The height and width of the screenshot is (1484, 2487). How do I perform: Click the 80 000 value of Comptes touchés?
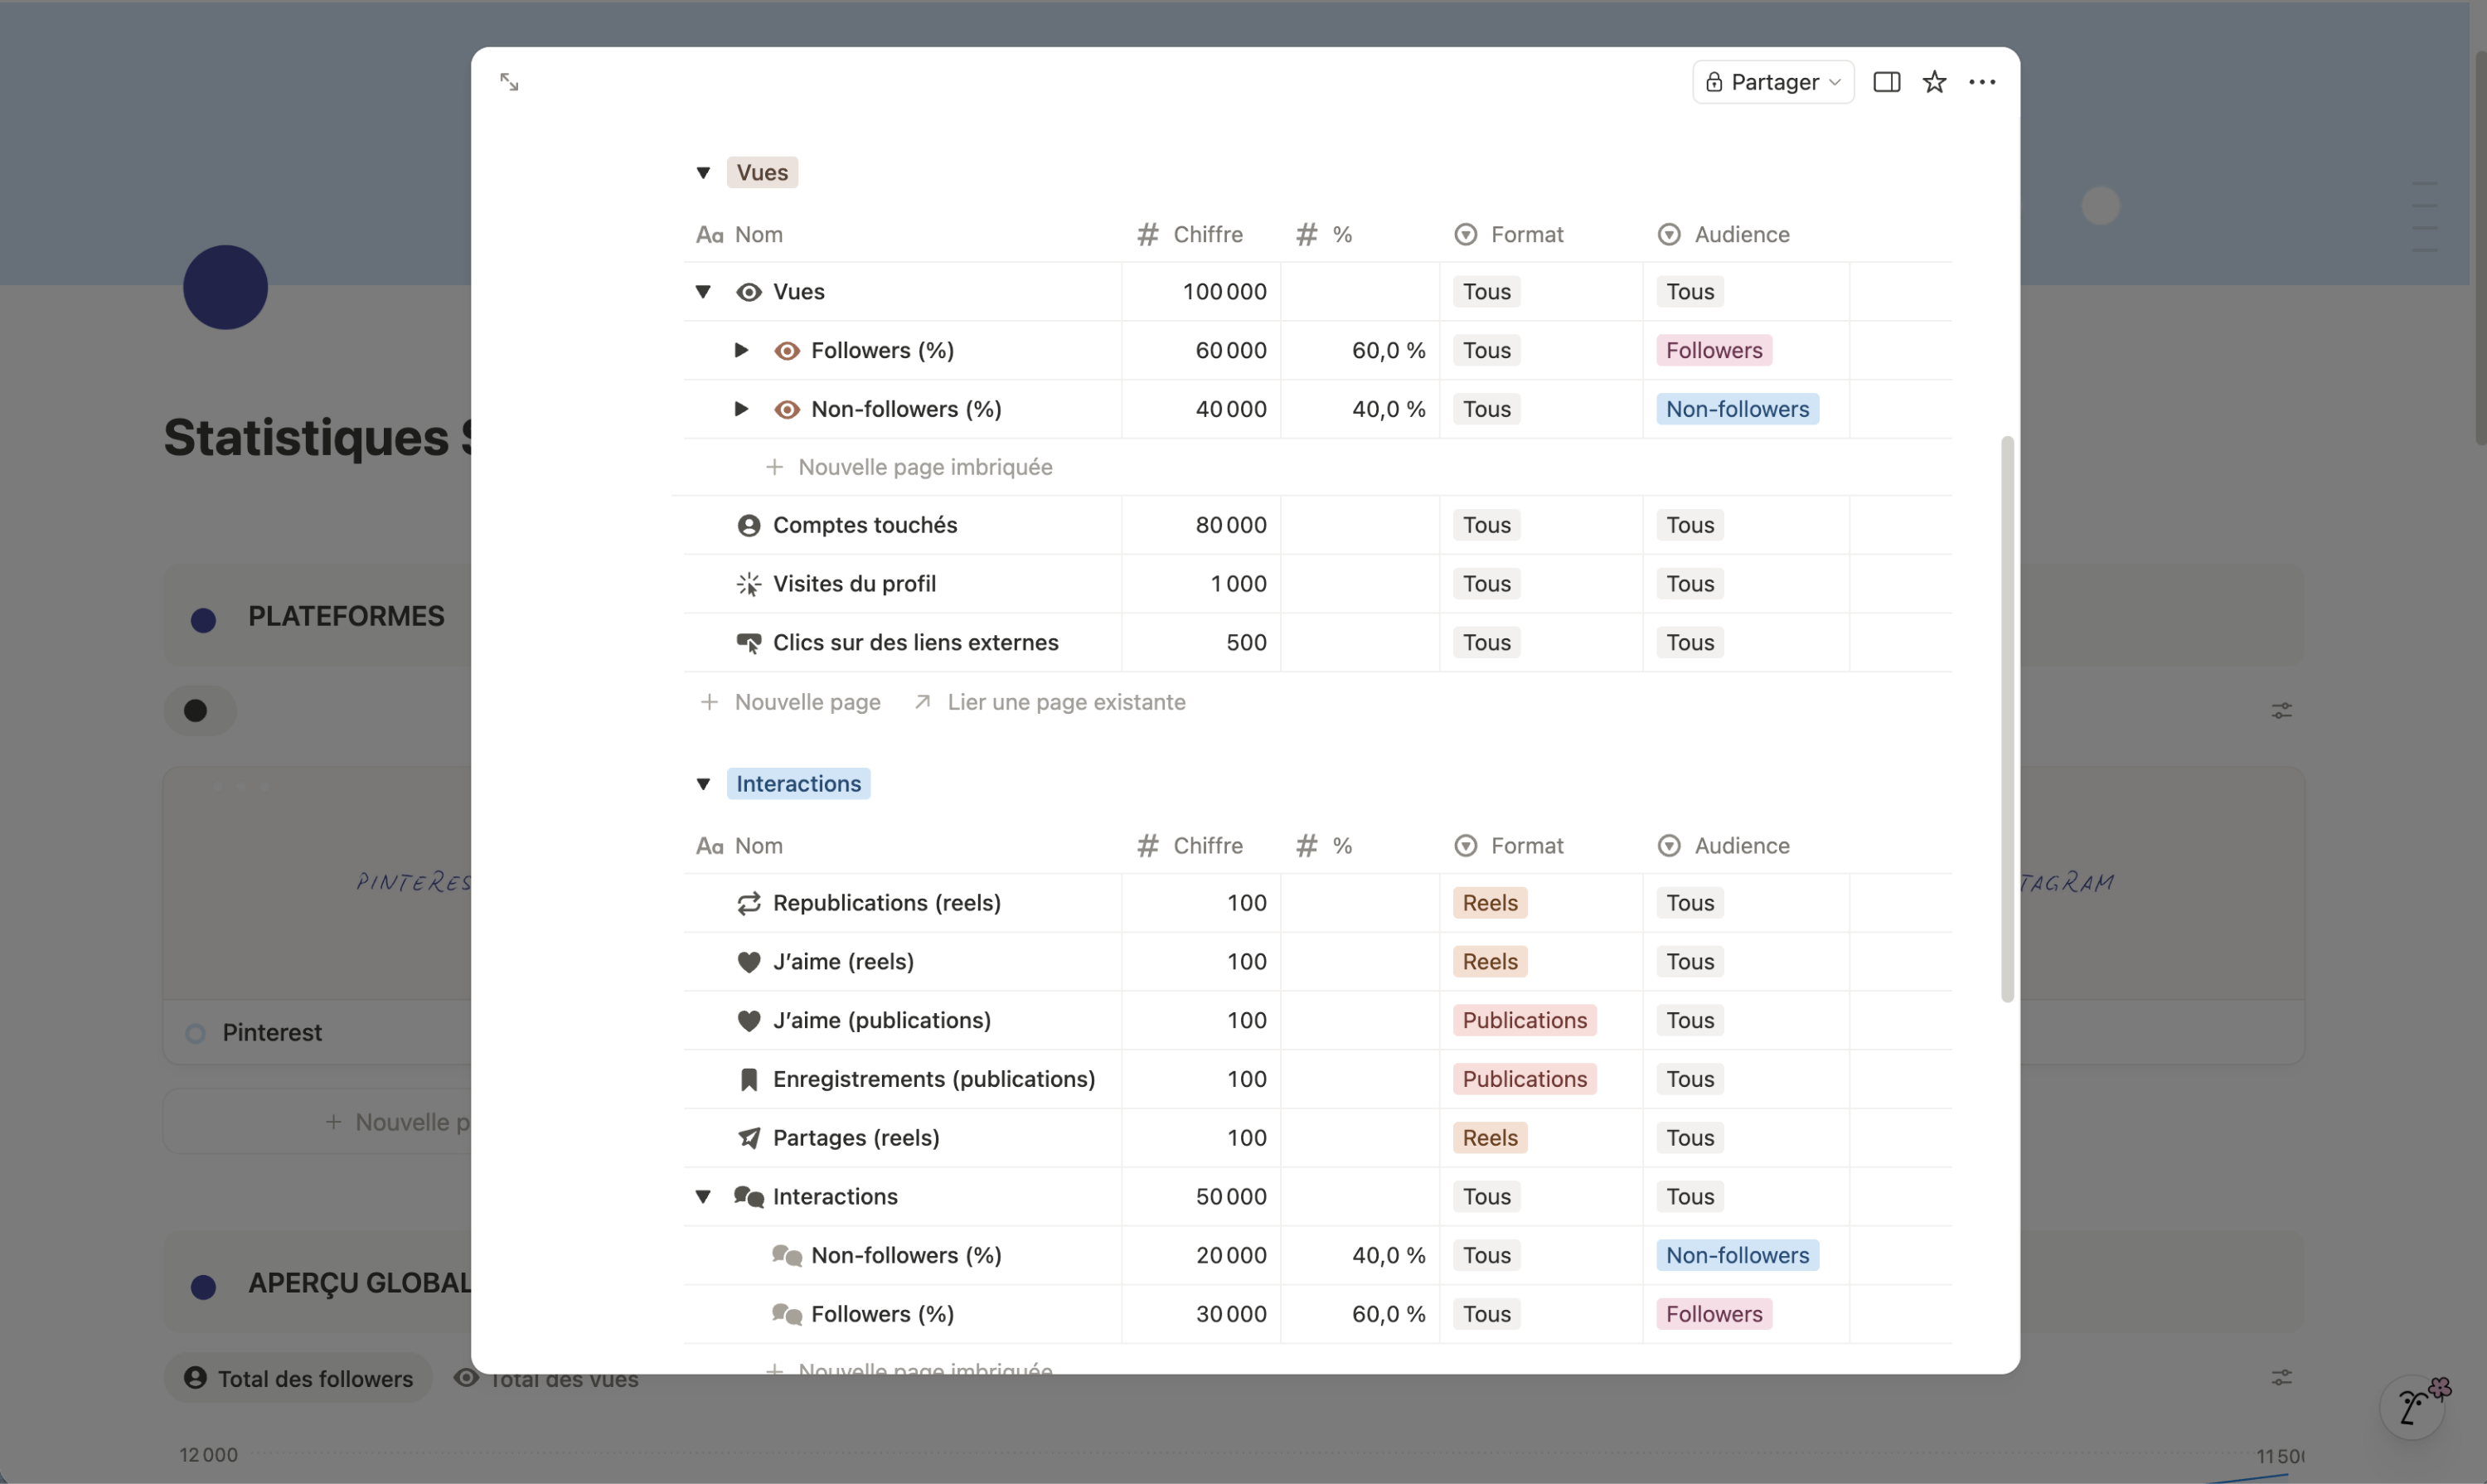(x=1230, y=526)
